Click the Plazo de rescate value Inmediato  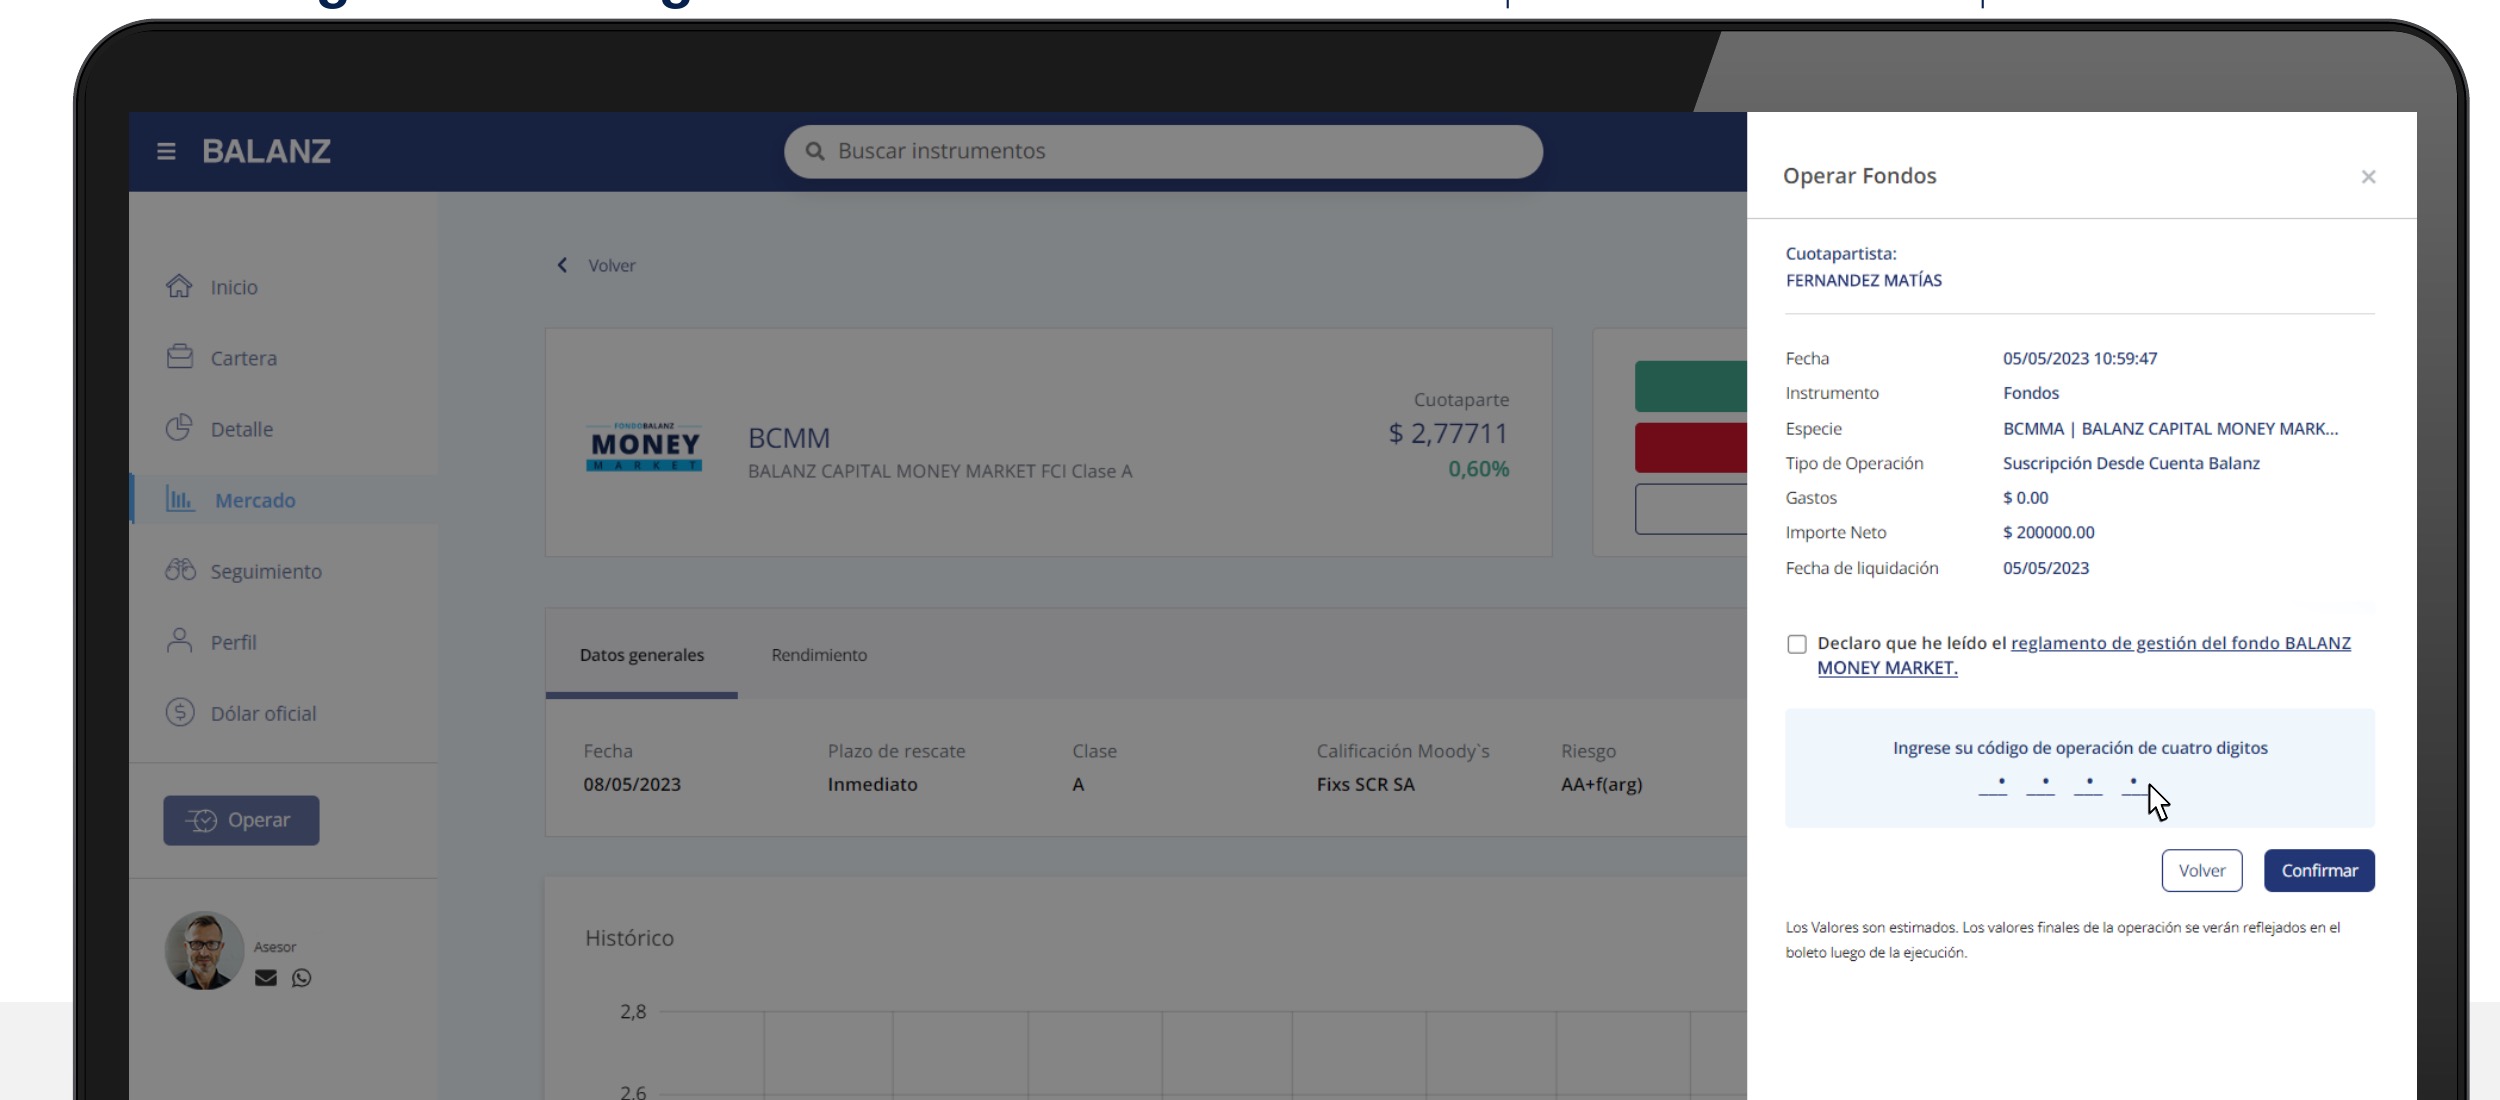pyautogui.click(x=872, y=785)
